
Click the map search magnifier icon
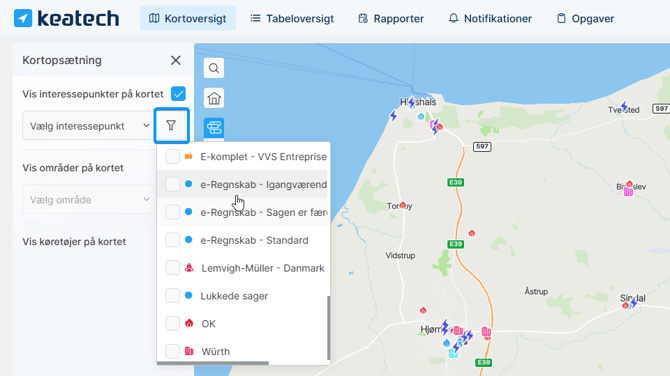tap(214, 68)
